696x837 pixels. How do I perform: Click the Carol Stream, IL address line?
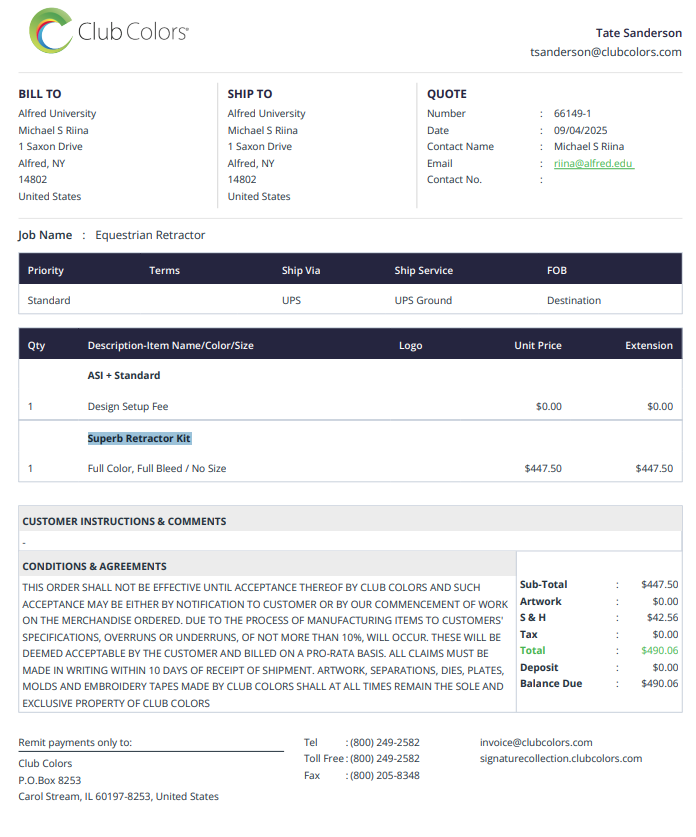pyautogui.click(x=118, y=796)
